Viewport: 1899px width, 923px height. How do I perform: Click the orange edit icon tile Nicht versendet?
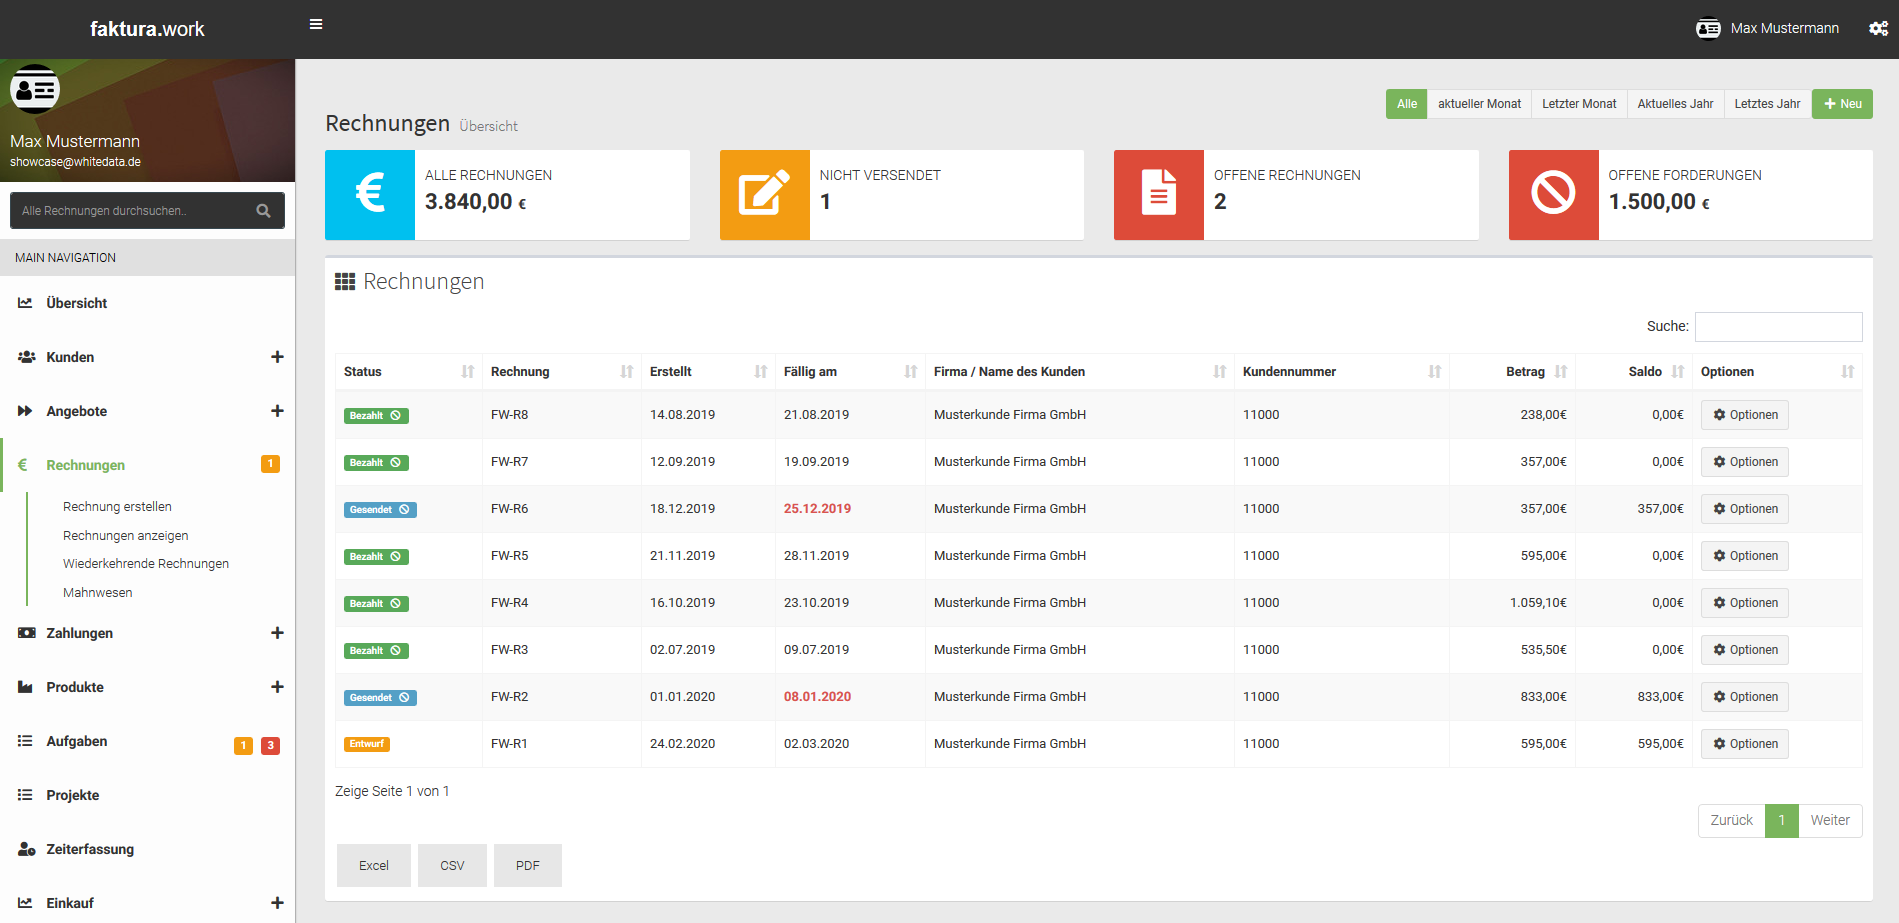click(765, 195)
